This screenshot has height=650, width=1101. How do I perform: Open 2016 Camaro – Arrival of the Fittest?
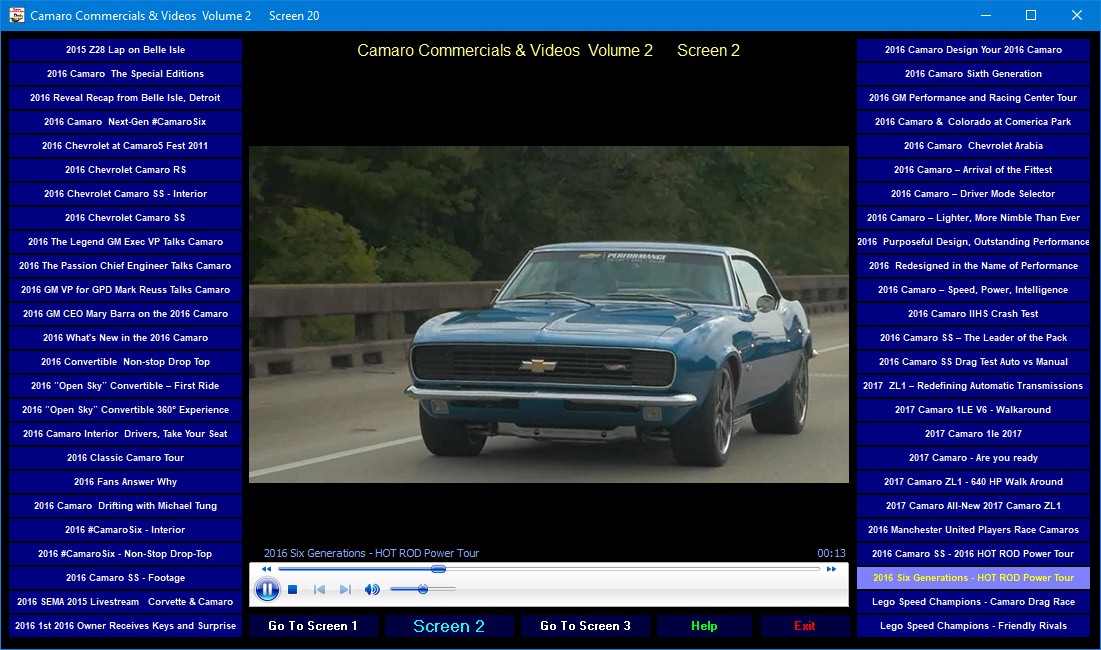coord(973,170)
